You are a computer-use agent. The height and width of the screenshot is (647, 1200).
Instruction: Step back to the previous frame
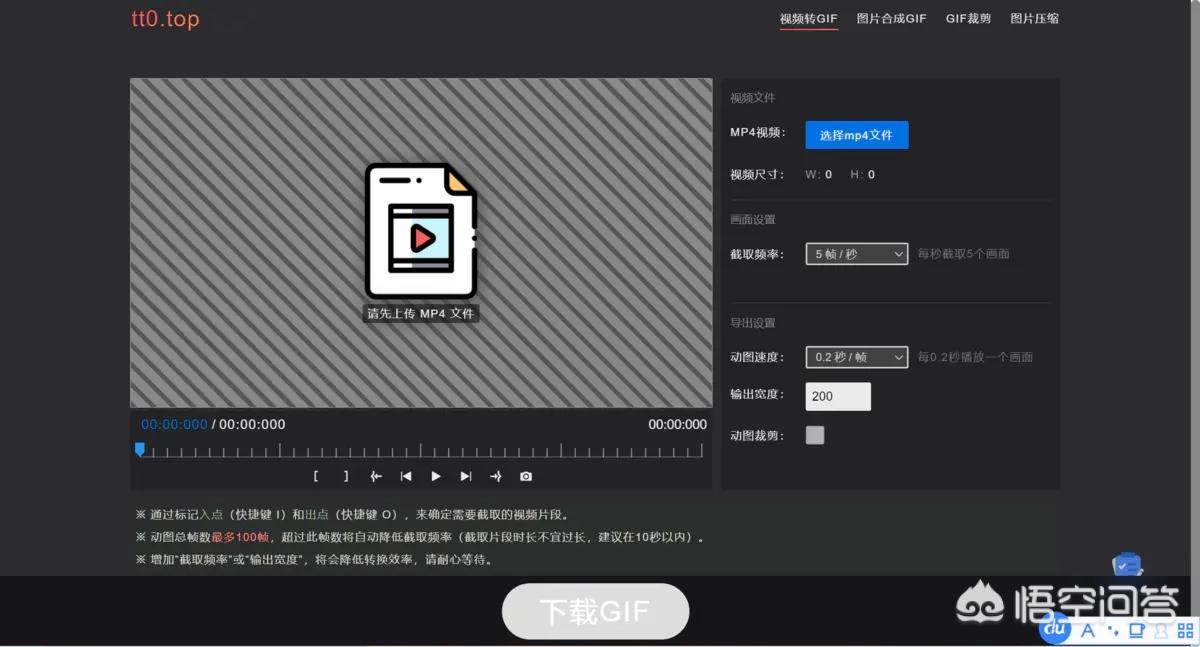(406, 477)
